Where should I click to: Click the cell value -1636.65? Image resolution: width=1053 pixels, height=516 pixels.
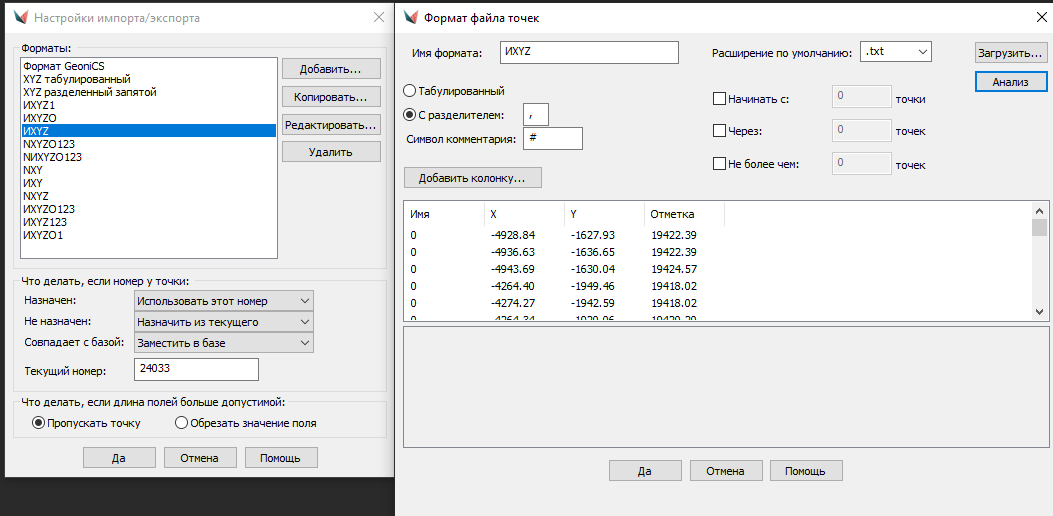(593, 252)
